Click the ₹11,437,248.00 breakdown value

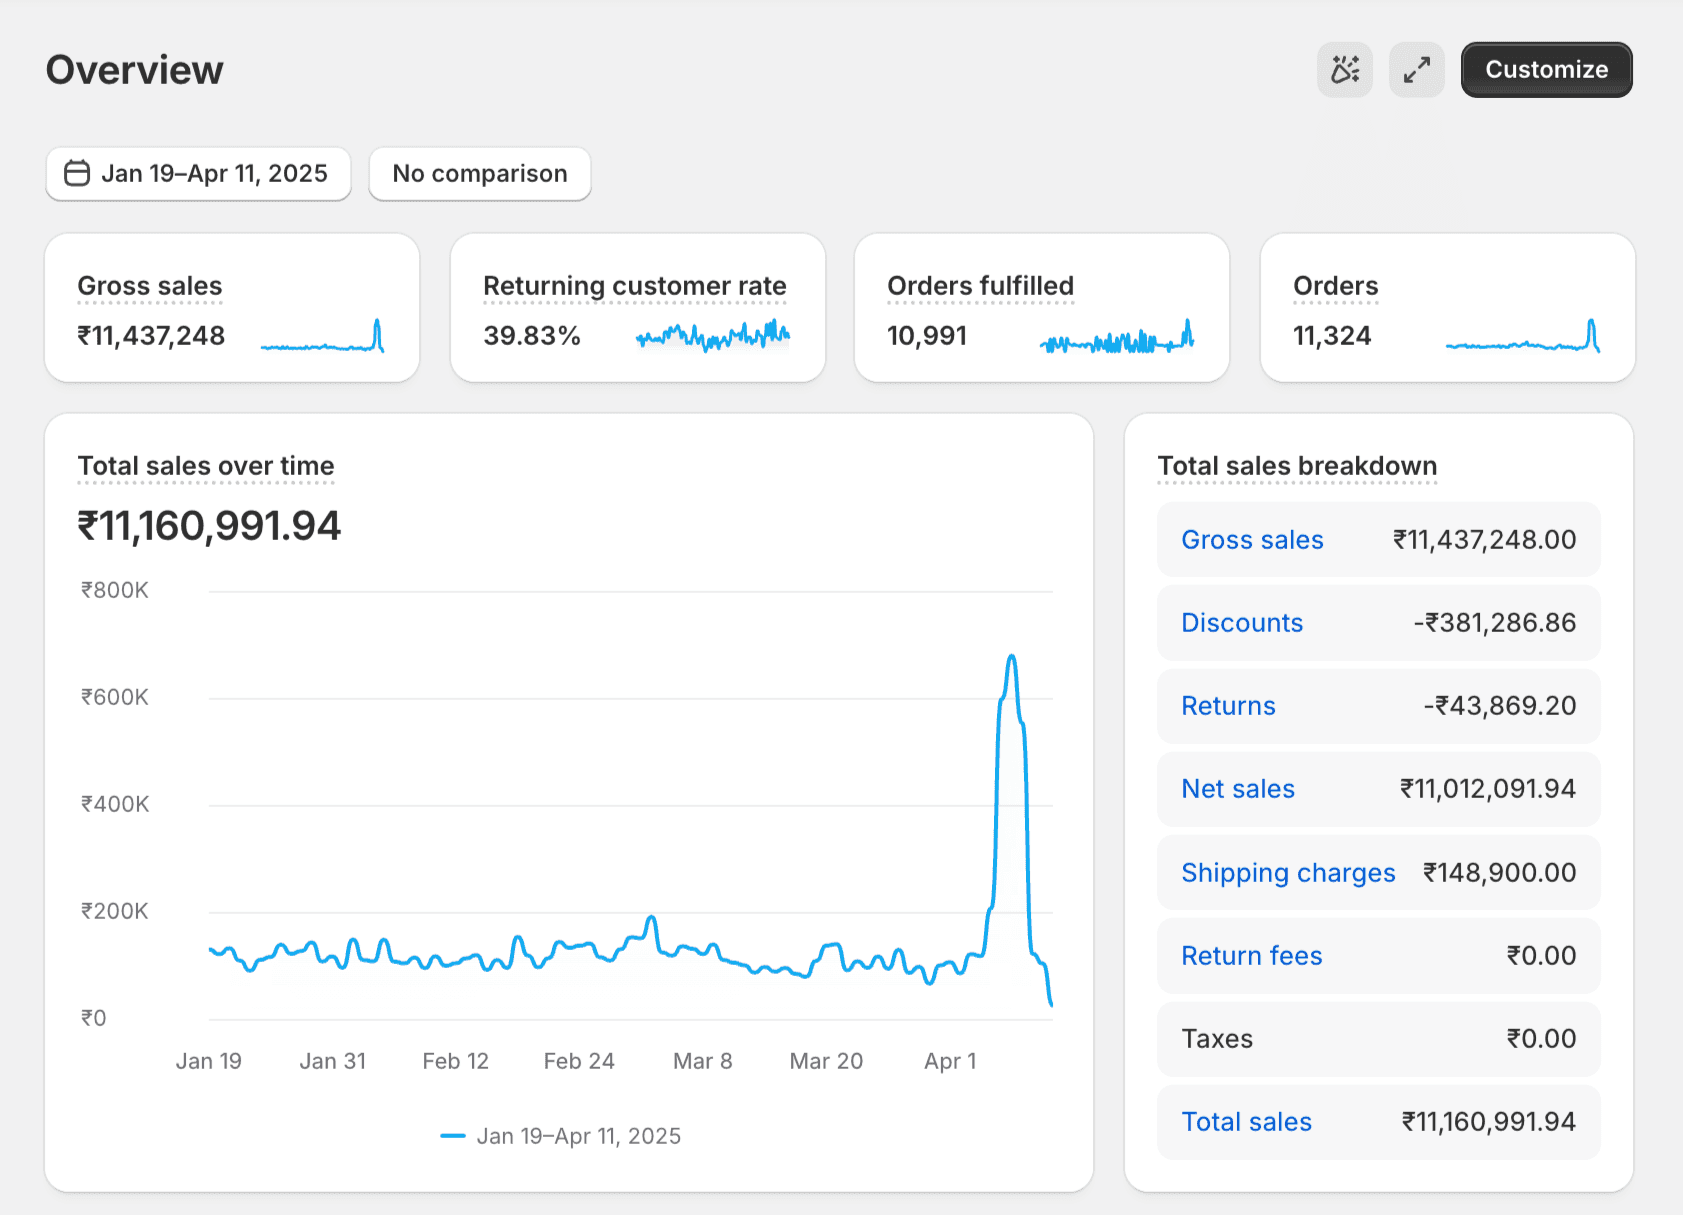(1485, 540)
